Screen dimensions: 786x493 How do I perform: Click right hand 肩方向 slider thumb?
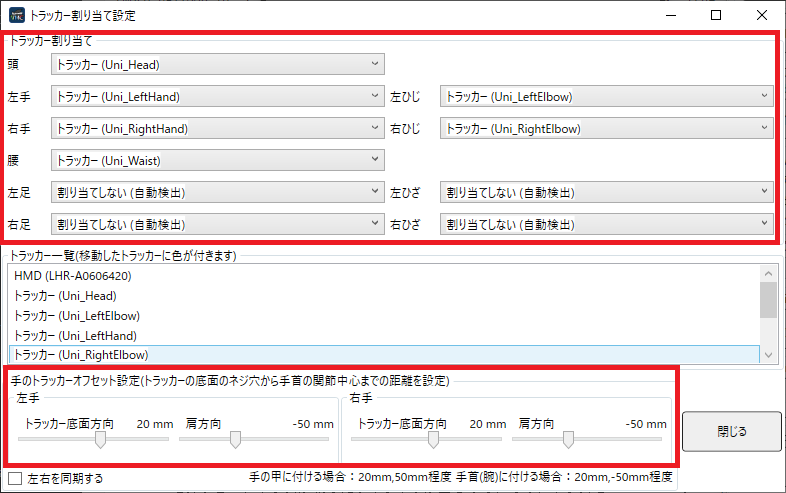click(568, 439)
